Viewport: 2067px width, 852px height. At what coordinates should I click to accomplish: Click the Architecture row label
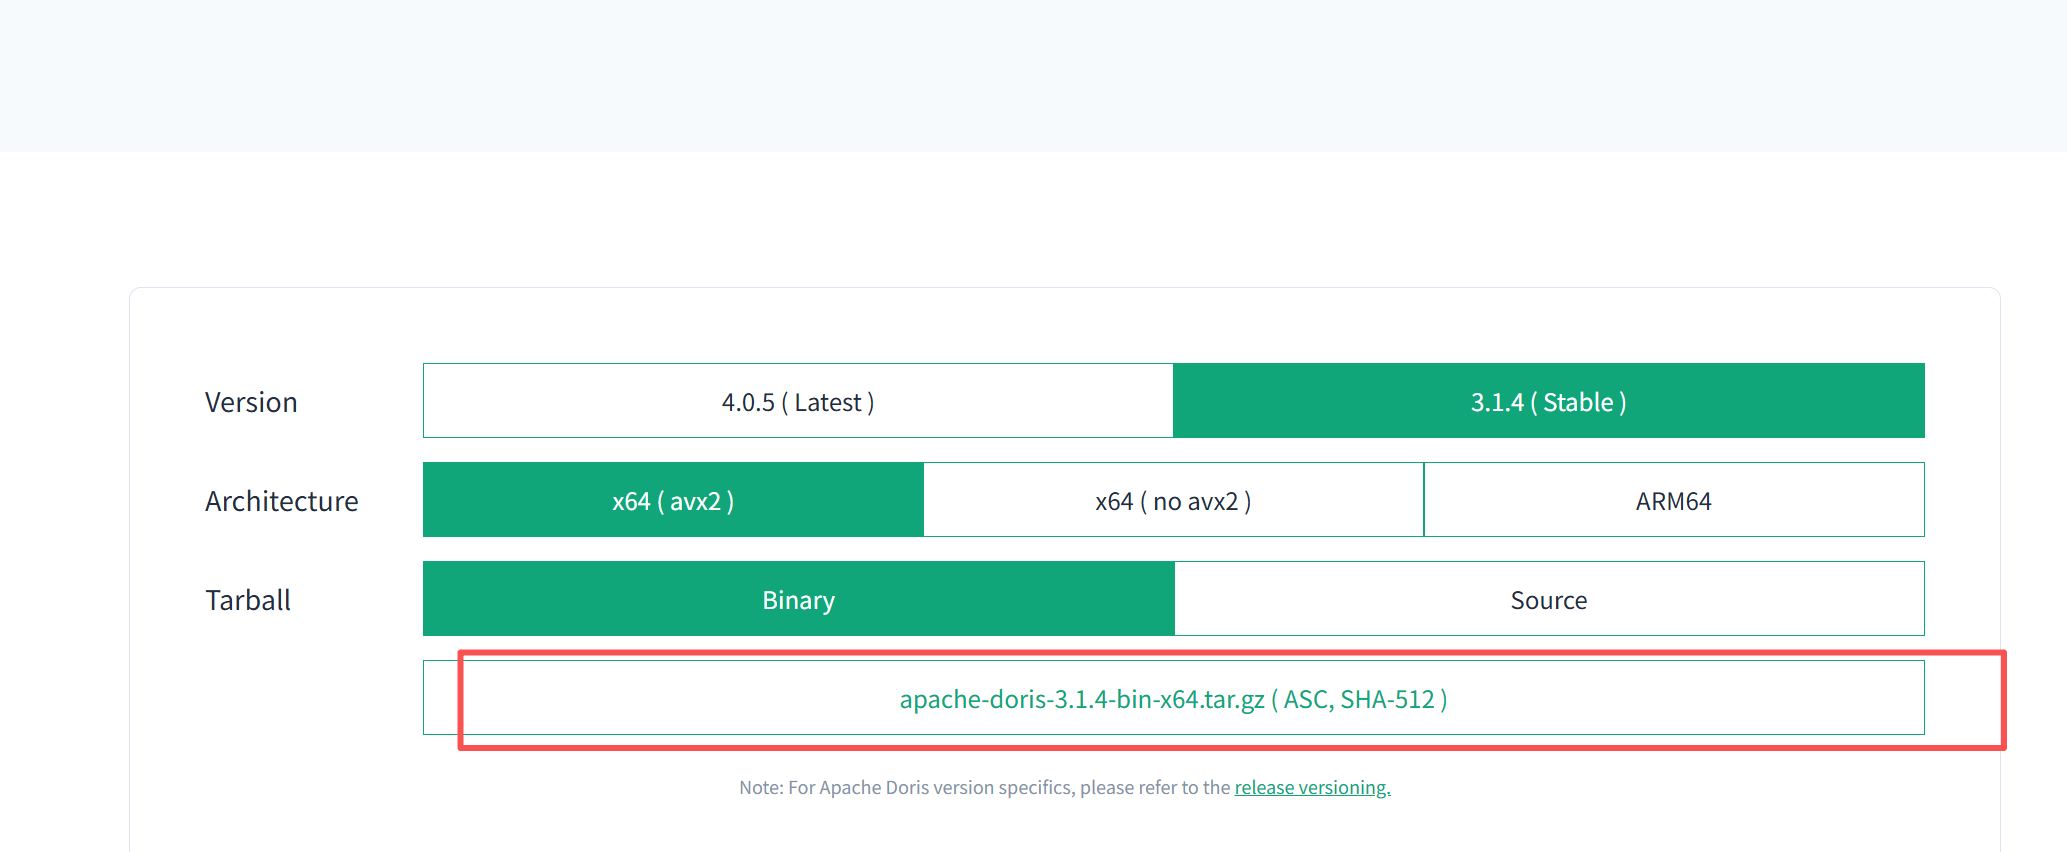(281, 501)
